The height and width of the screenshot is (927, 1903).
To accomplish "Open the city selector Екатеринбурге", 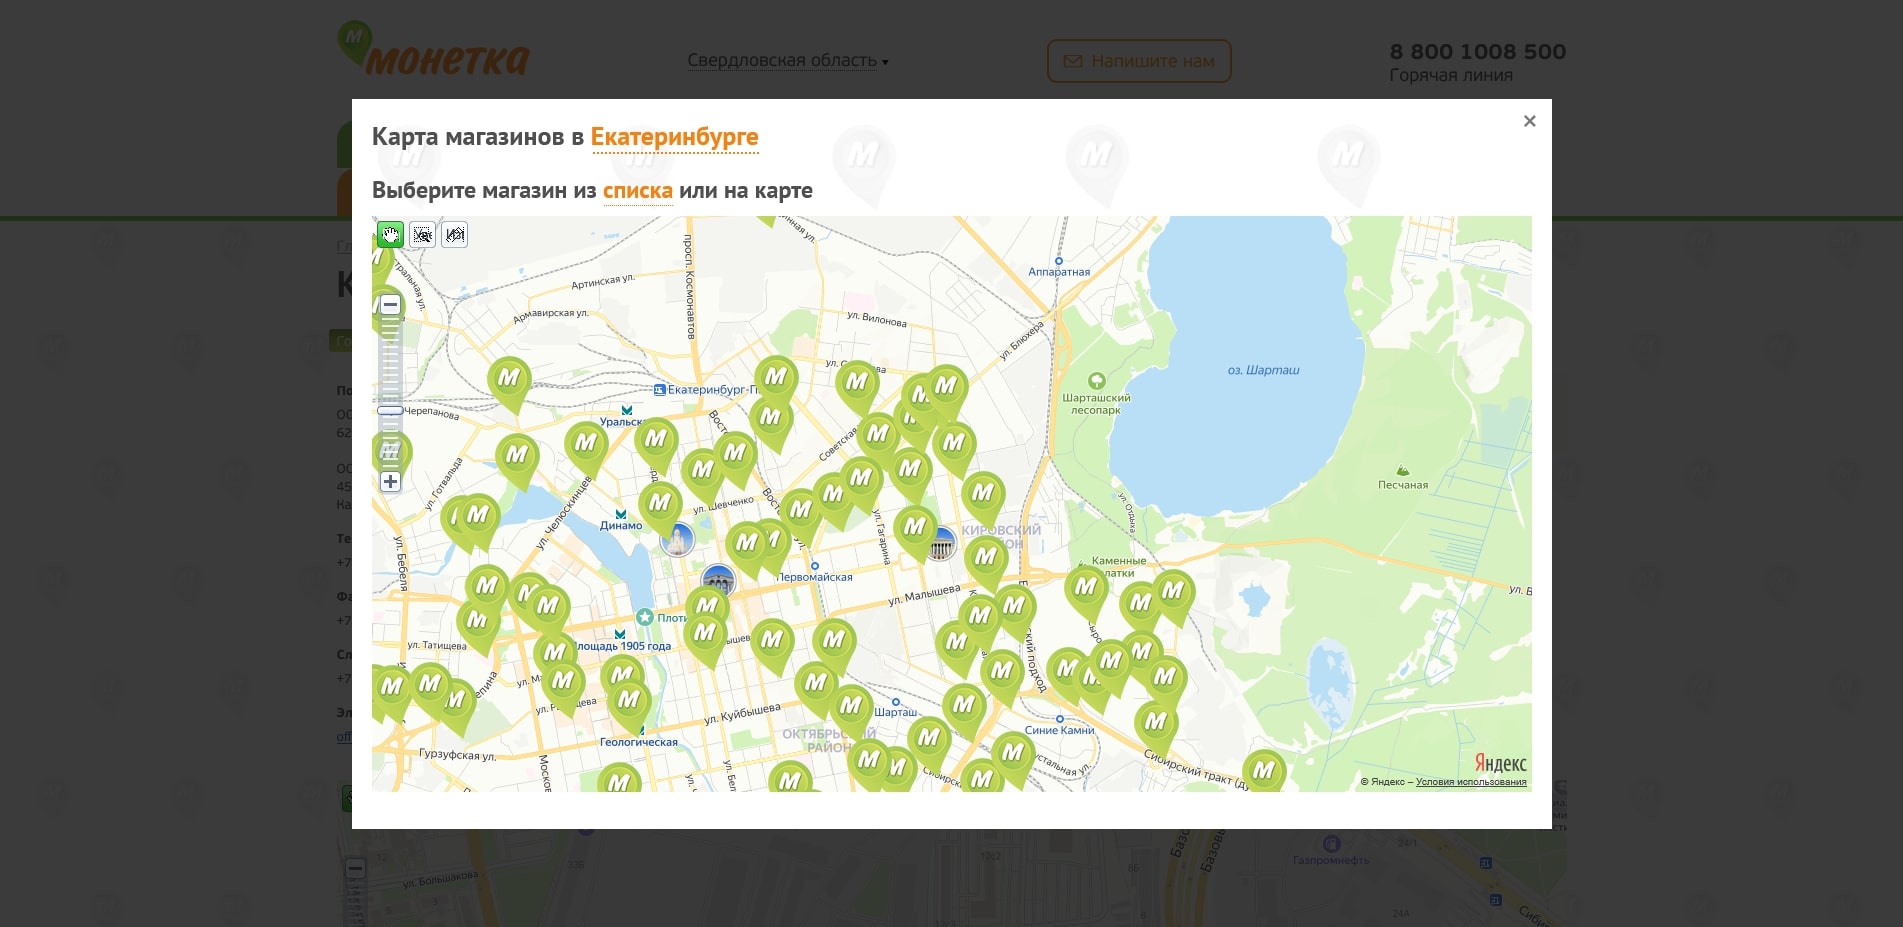I will coord(674,137).
